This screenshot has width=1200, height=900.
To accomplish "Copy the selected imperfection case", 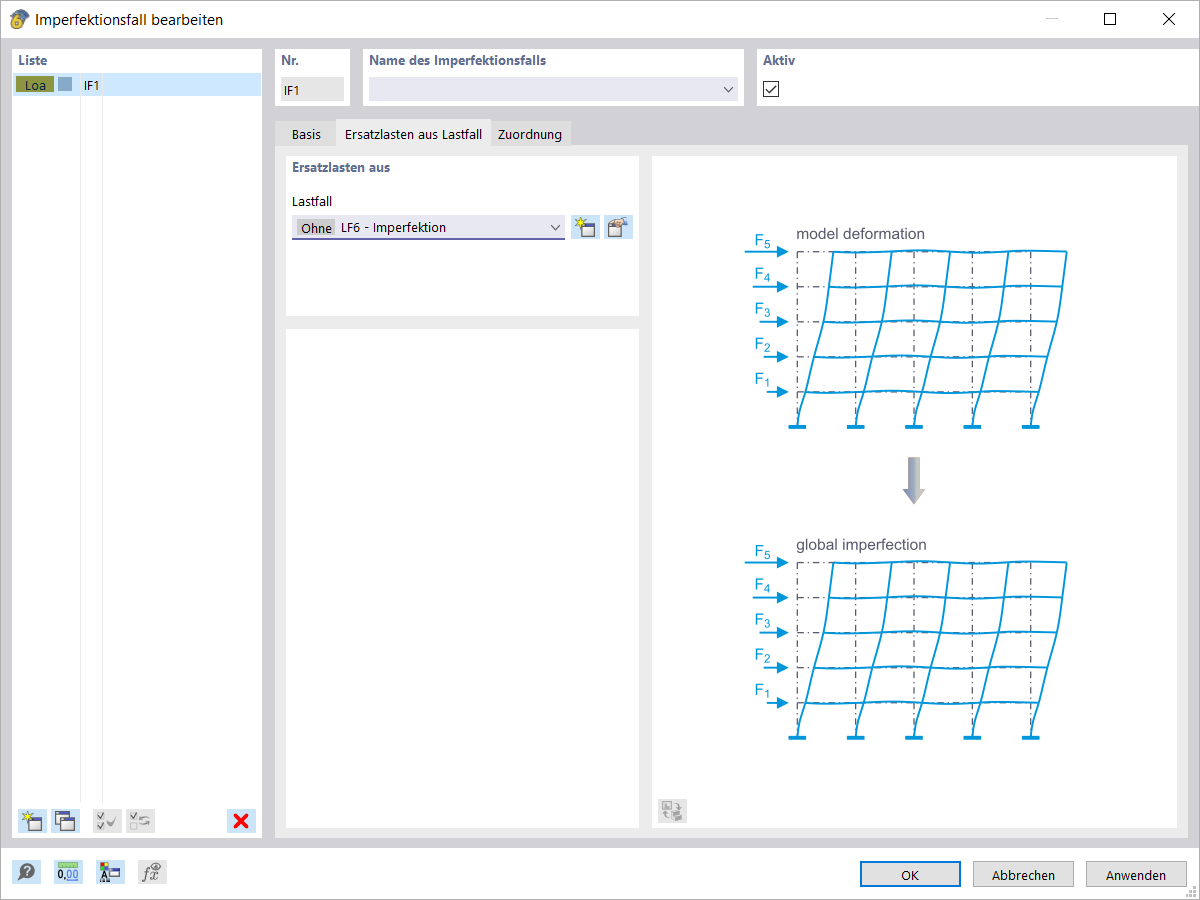I will [65, 820].
